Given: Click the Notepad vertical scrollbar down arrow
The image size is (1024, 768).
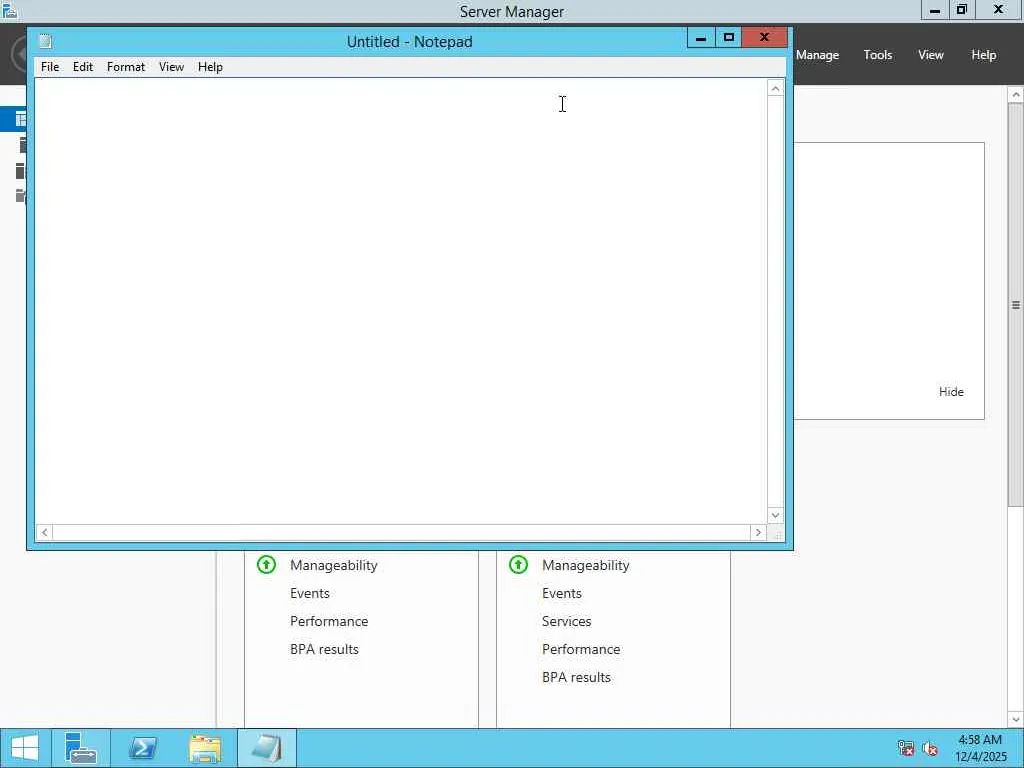Looking at the screenshot, I should (775, 515).
